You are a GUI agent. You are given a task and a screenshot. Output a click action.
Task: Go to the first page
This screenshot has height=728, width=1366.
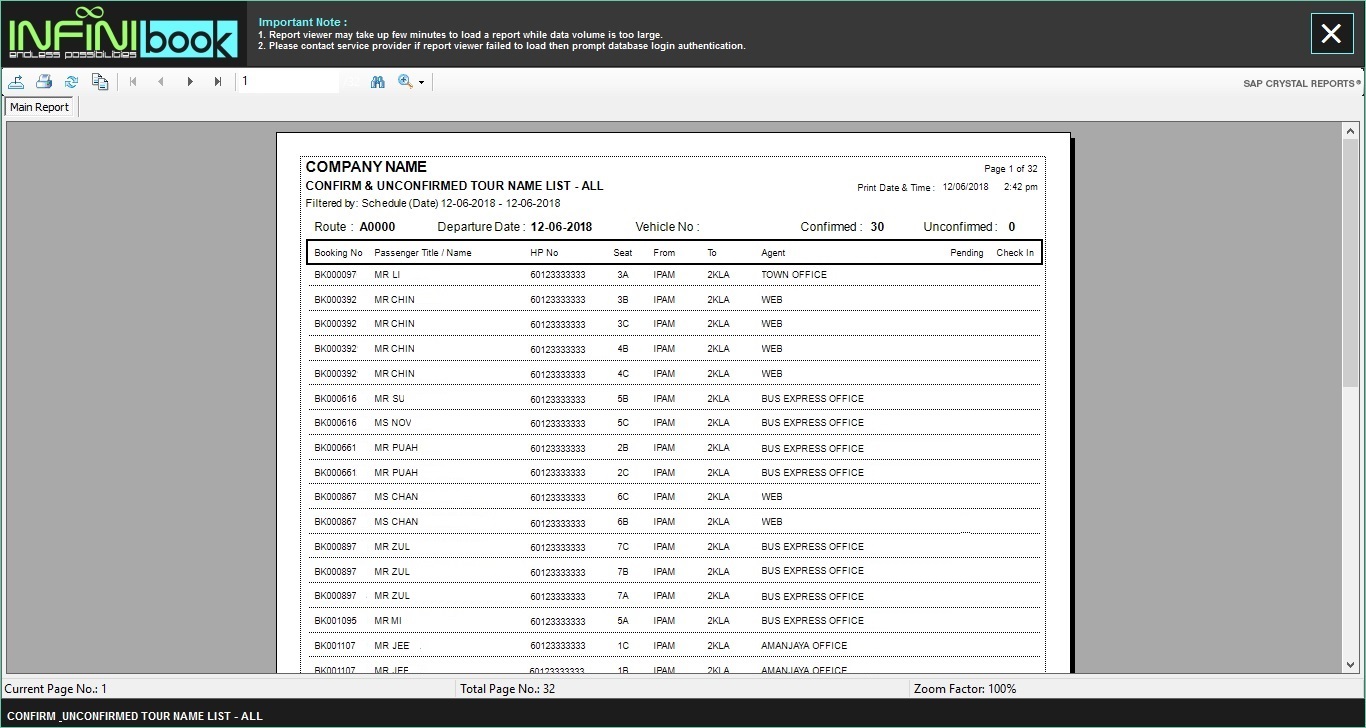(133, 82)
